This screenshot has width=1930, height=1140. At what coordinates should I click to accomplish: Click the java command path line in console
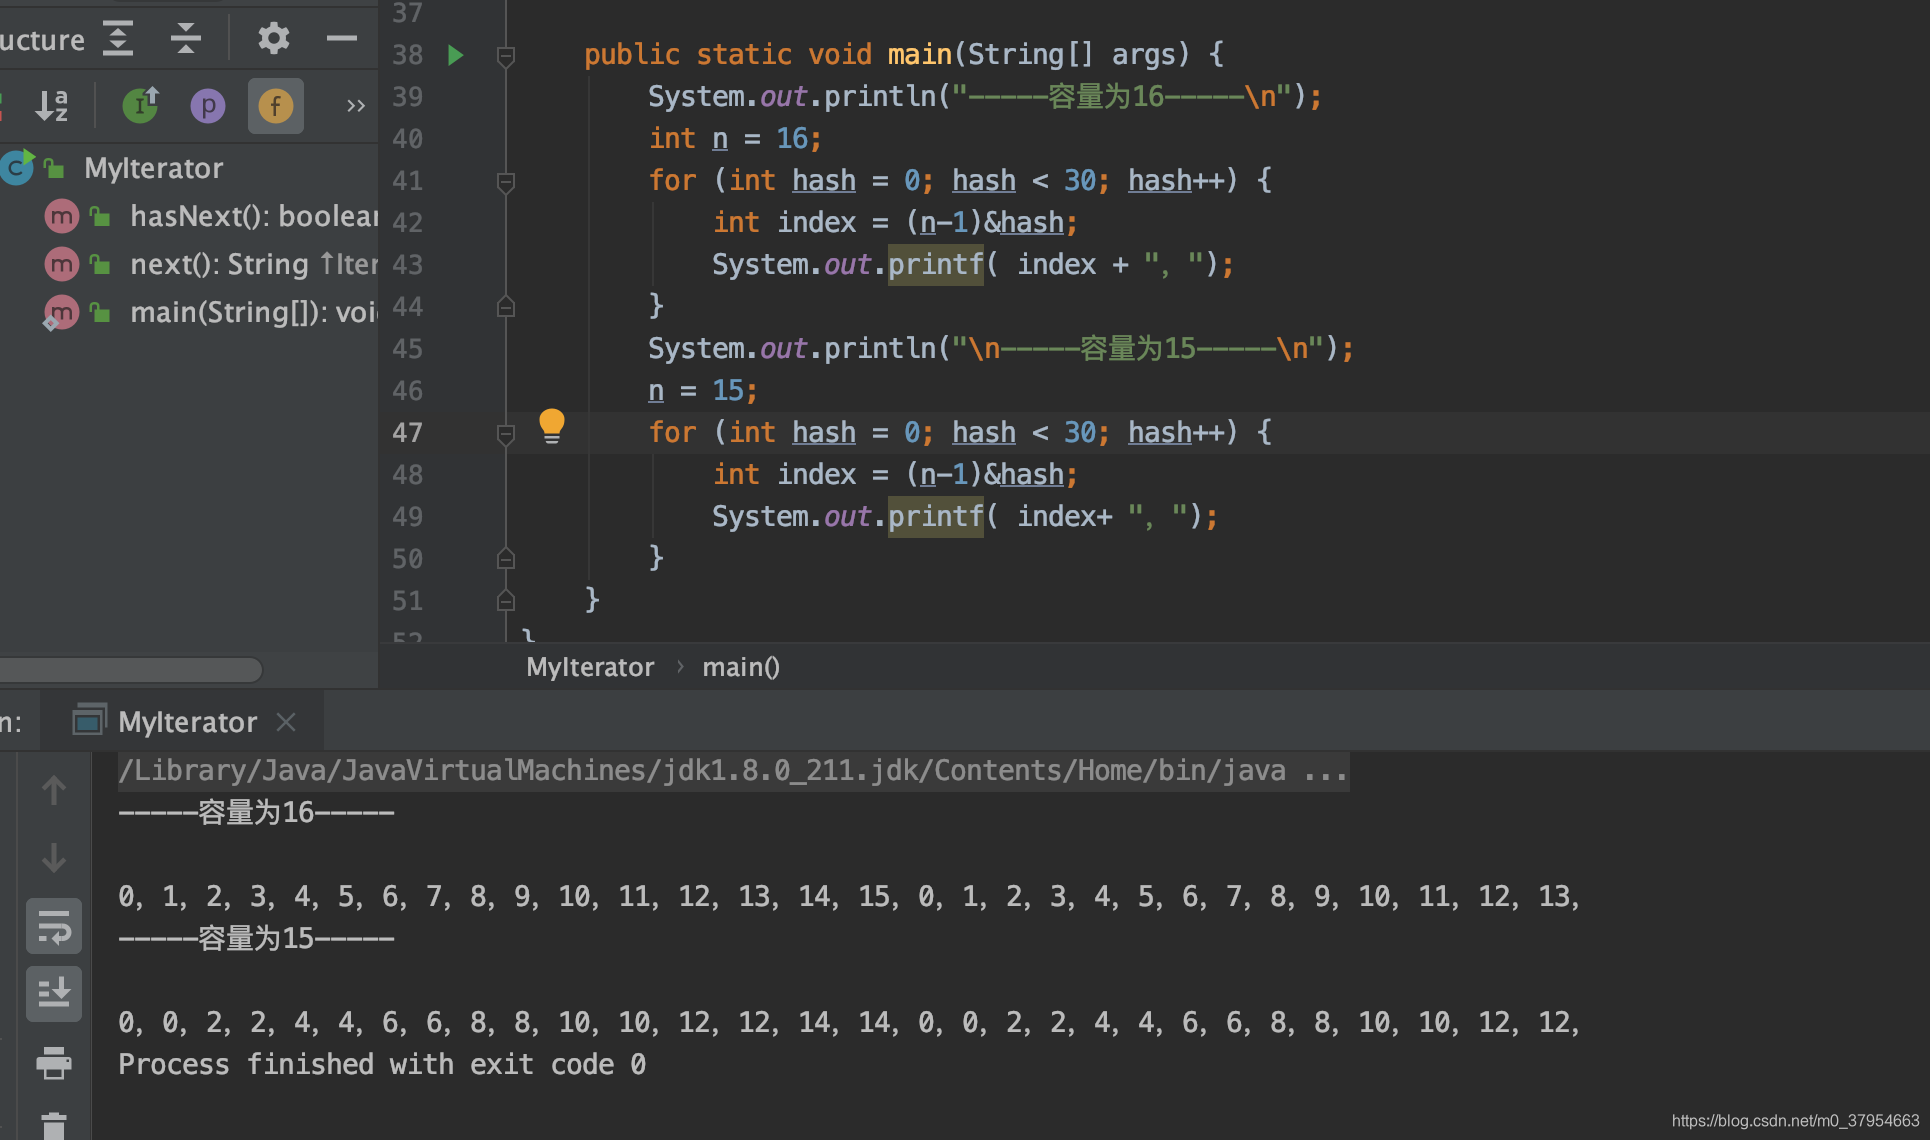[x=733, y=771]
